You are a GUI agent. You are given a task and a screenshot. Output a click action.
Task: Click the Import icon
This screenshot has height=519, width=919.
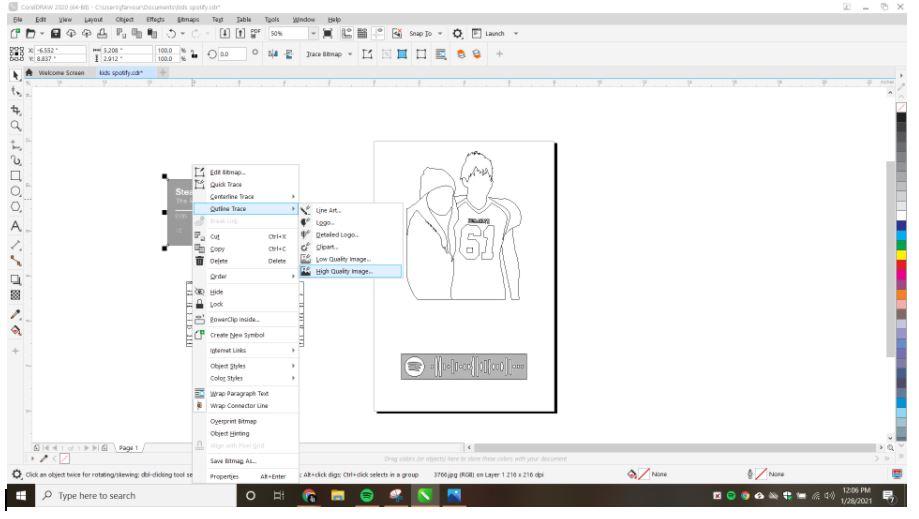[x=224, y=33]
